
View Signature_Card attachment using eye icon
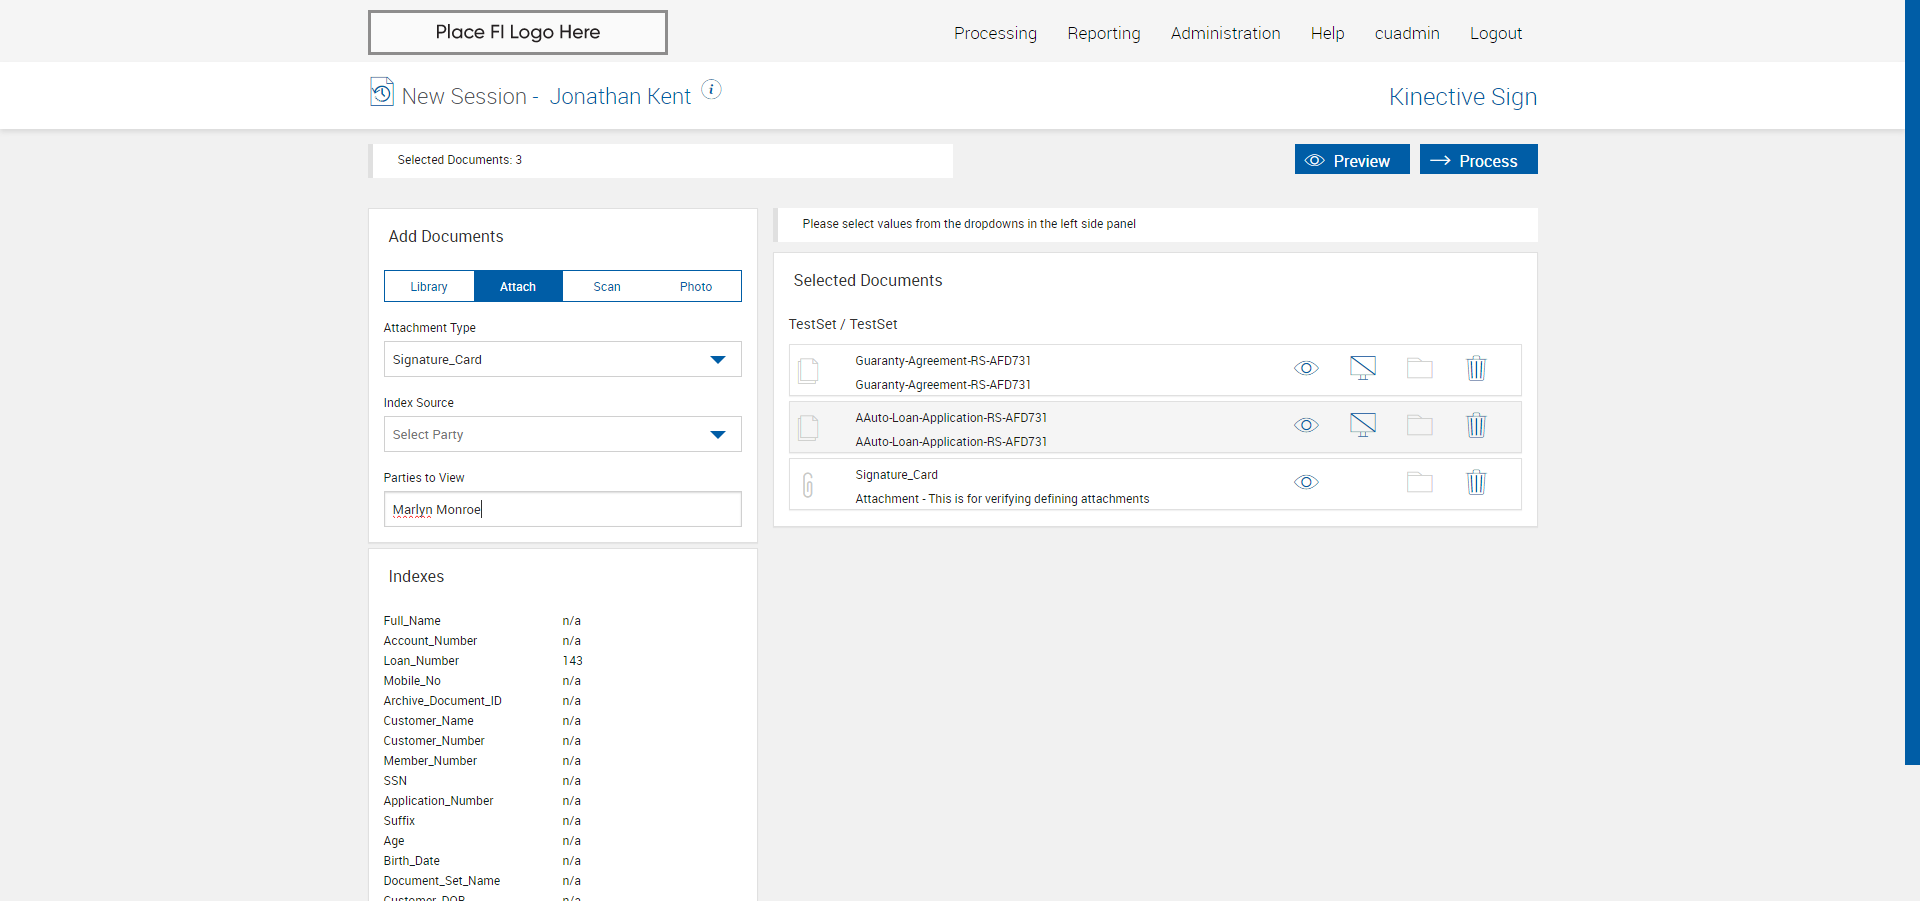[x=1306, y=483]
